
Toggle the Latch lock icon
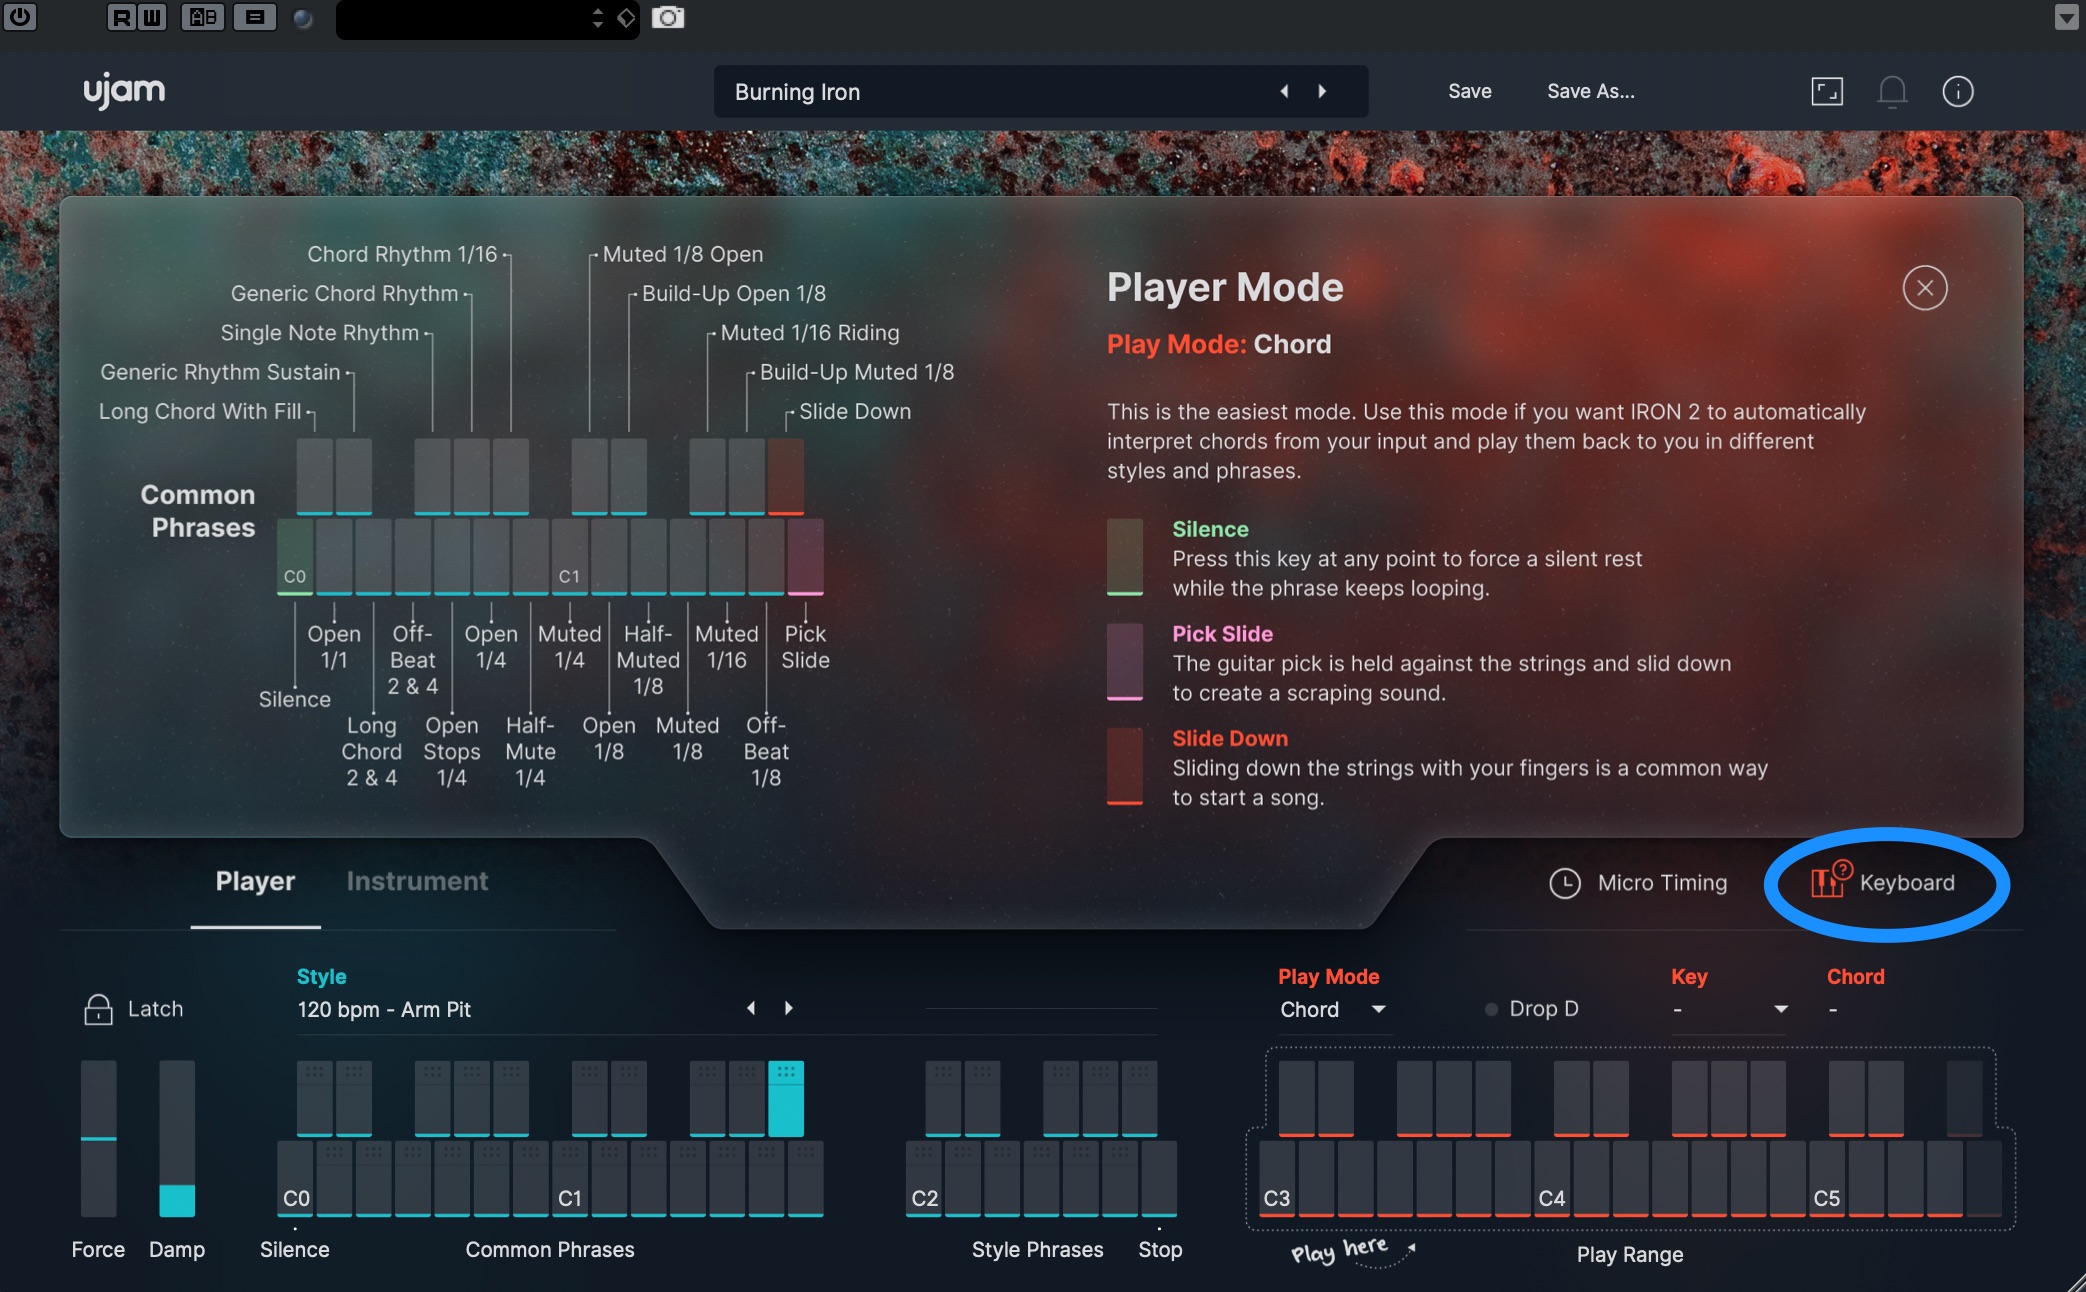(x=98, y=1009)
